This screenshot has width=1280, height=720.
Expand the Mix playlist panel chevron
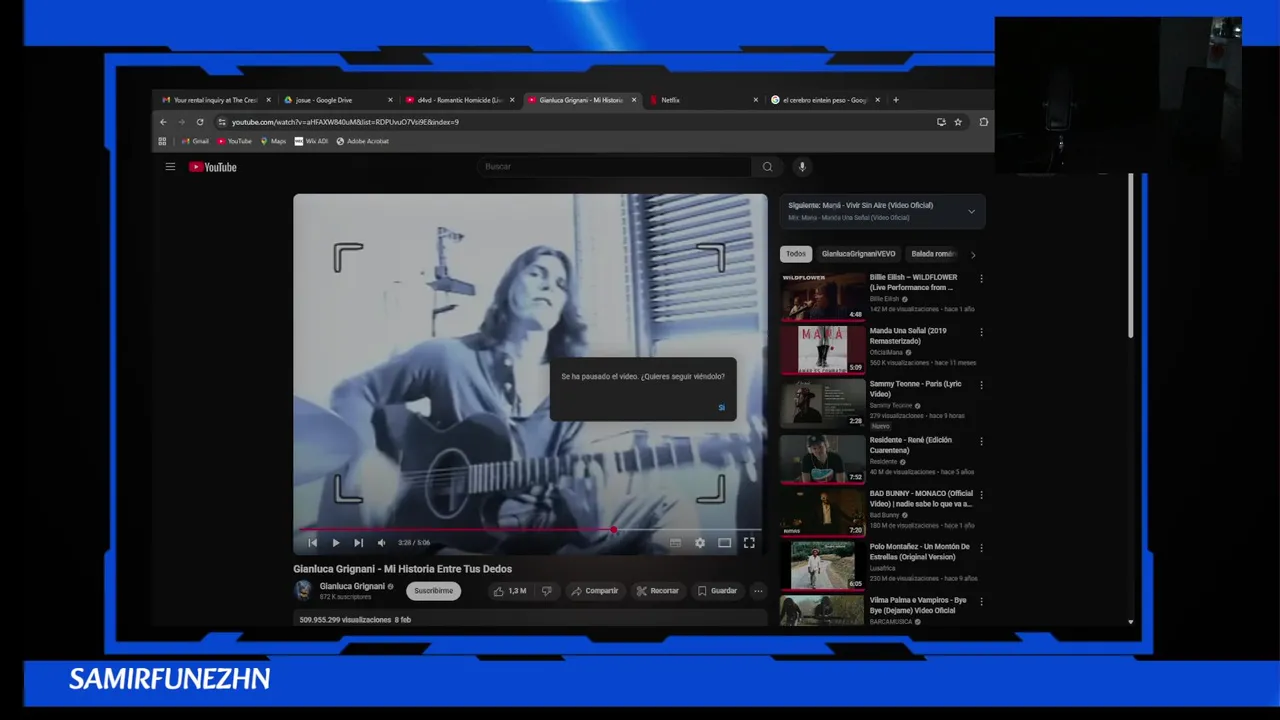pyautogui.click(x=971, y=211)
